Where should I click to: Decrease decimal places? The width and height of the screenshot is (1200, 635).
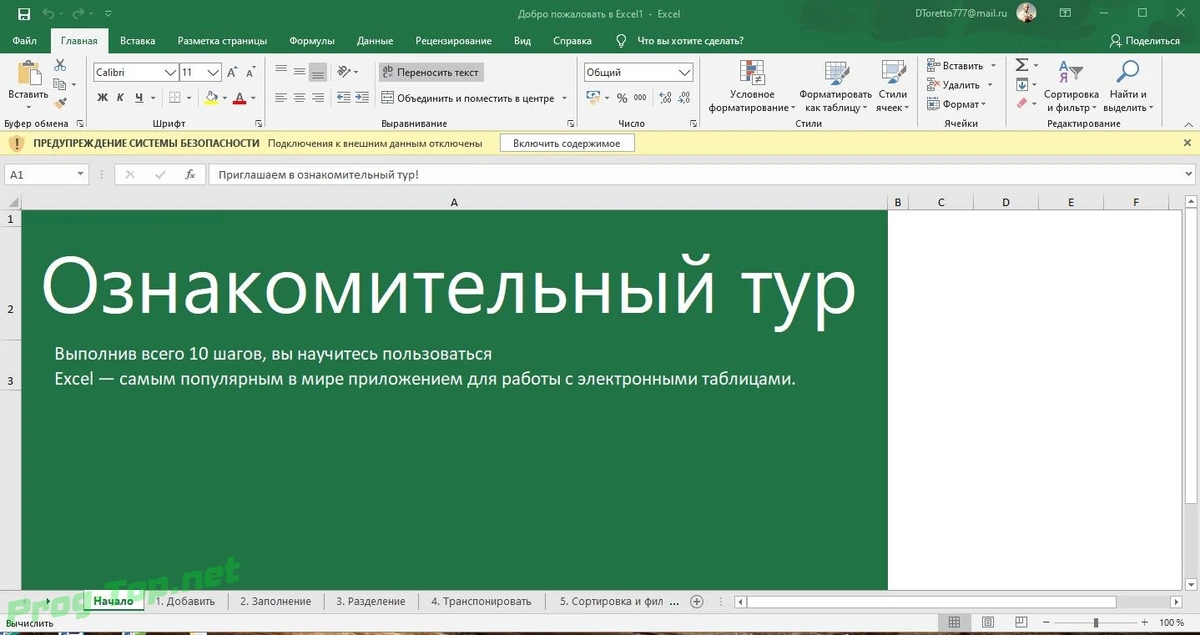[x=682, y=98]
